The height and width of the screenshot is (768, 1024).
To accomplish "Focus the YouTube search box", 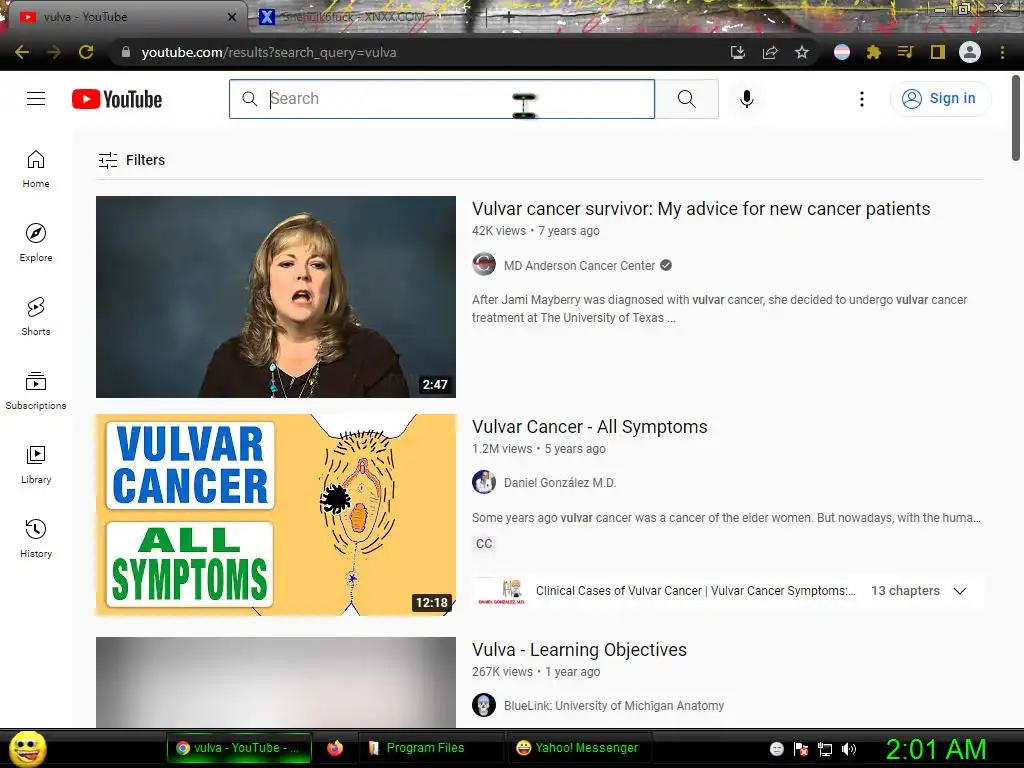I will click(442, 99).
